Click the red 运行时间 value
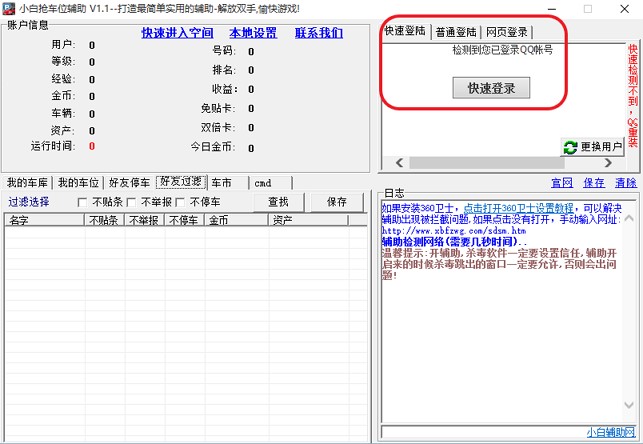Image resolution: width=643 pixels, height=444 pixels. [x=92, y=146]
